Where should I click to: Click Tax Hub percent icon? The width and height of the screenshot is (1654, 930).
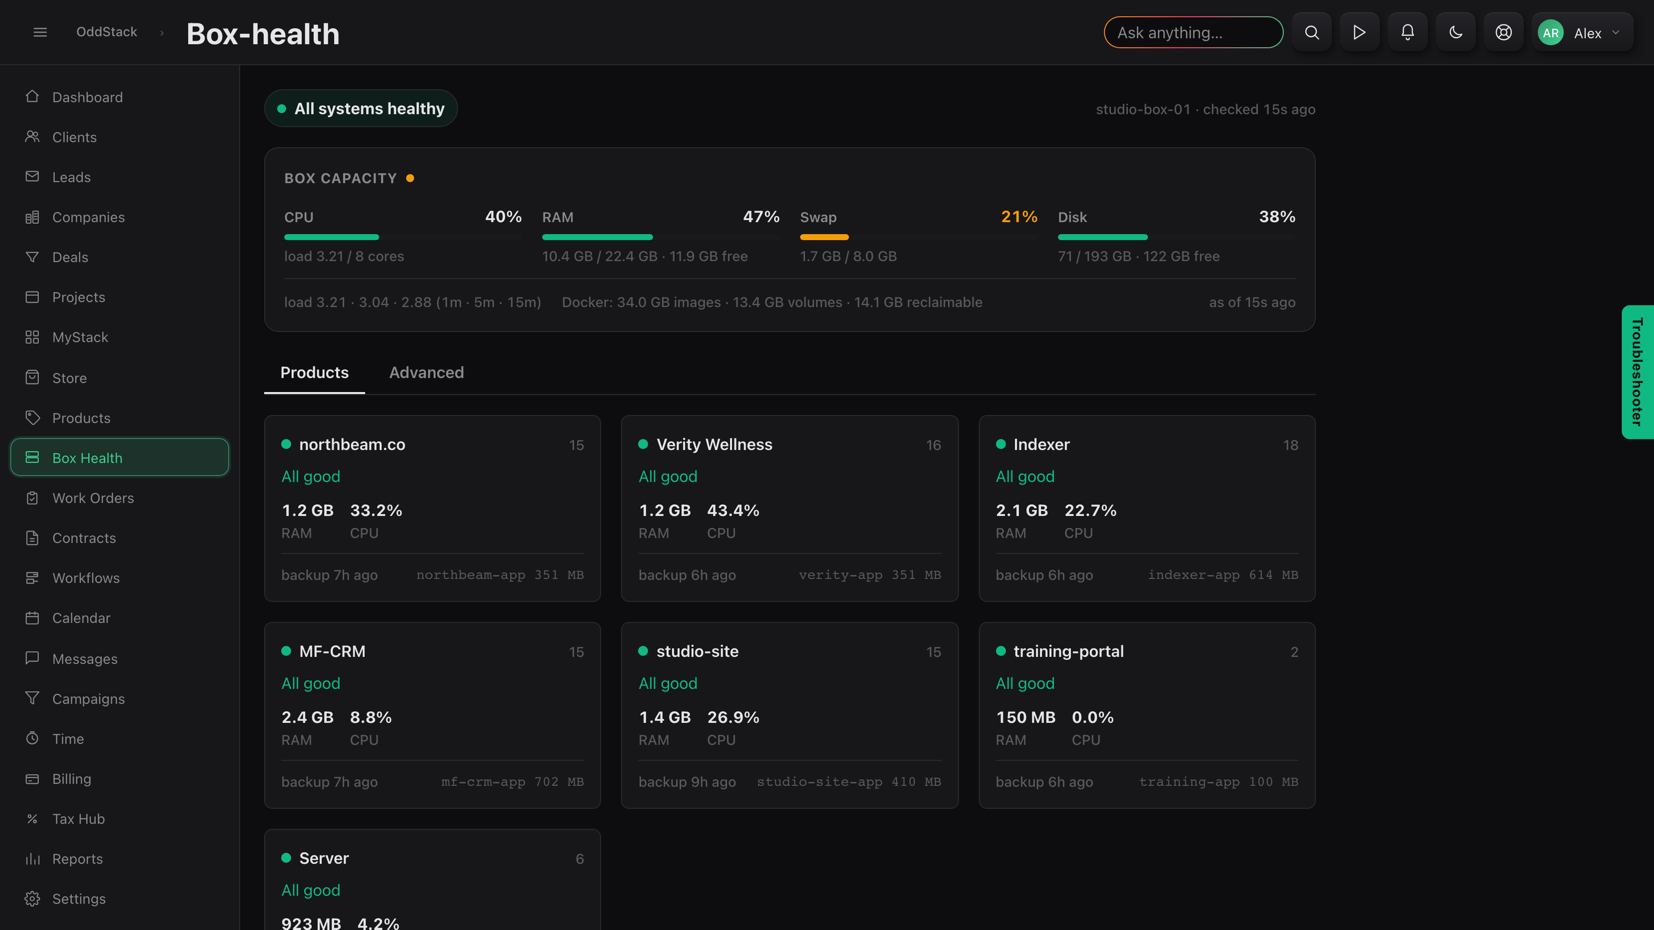(x=32, y=819)
